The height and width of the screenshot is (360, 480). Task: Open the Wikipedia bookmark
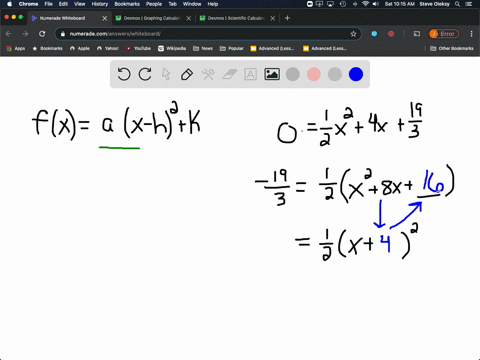coord(172,48)
